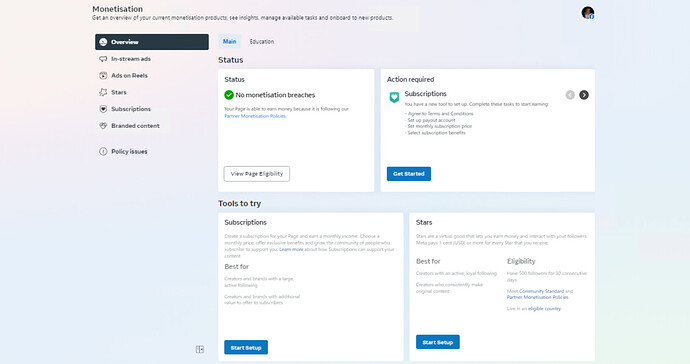
Task: Open Branded content handshake icon
Action: (x=103, y=125)
